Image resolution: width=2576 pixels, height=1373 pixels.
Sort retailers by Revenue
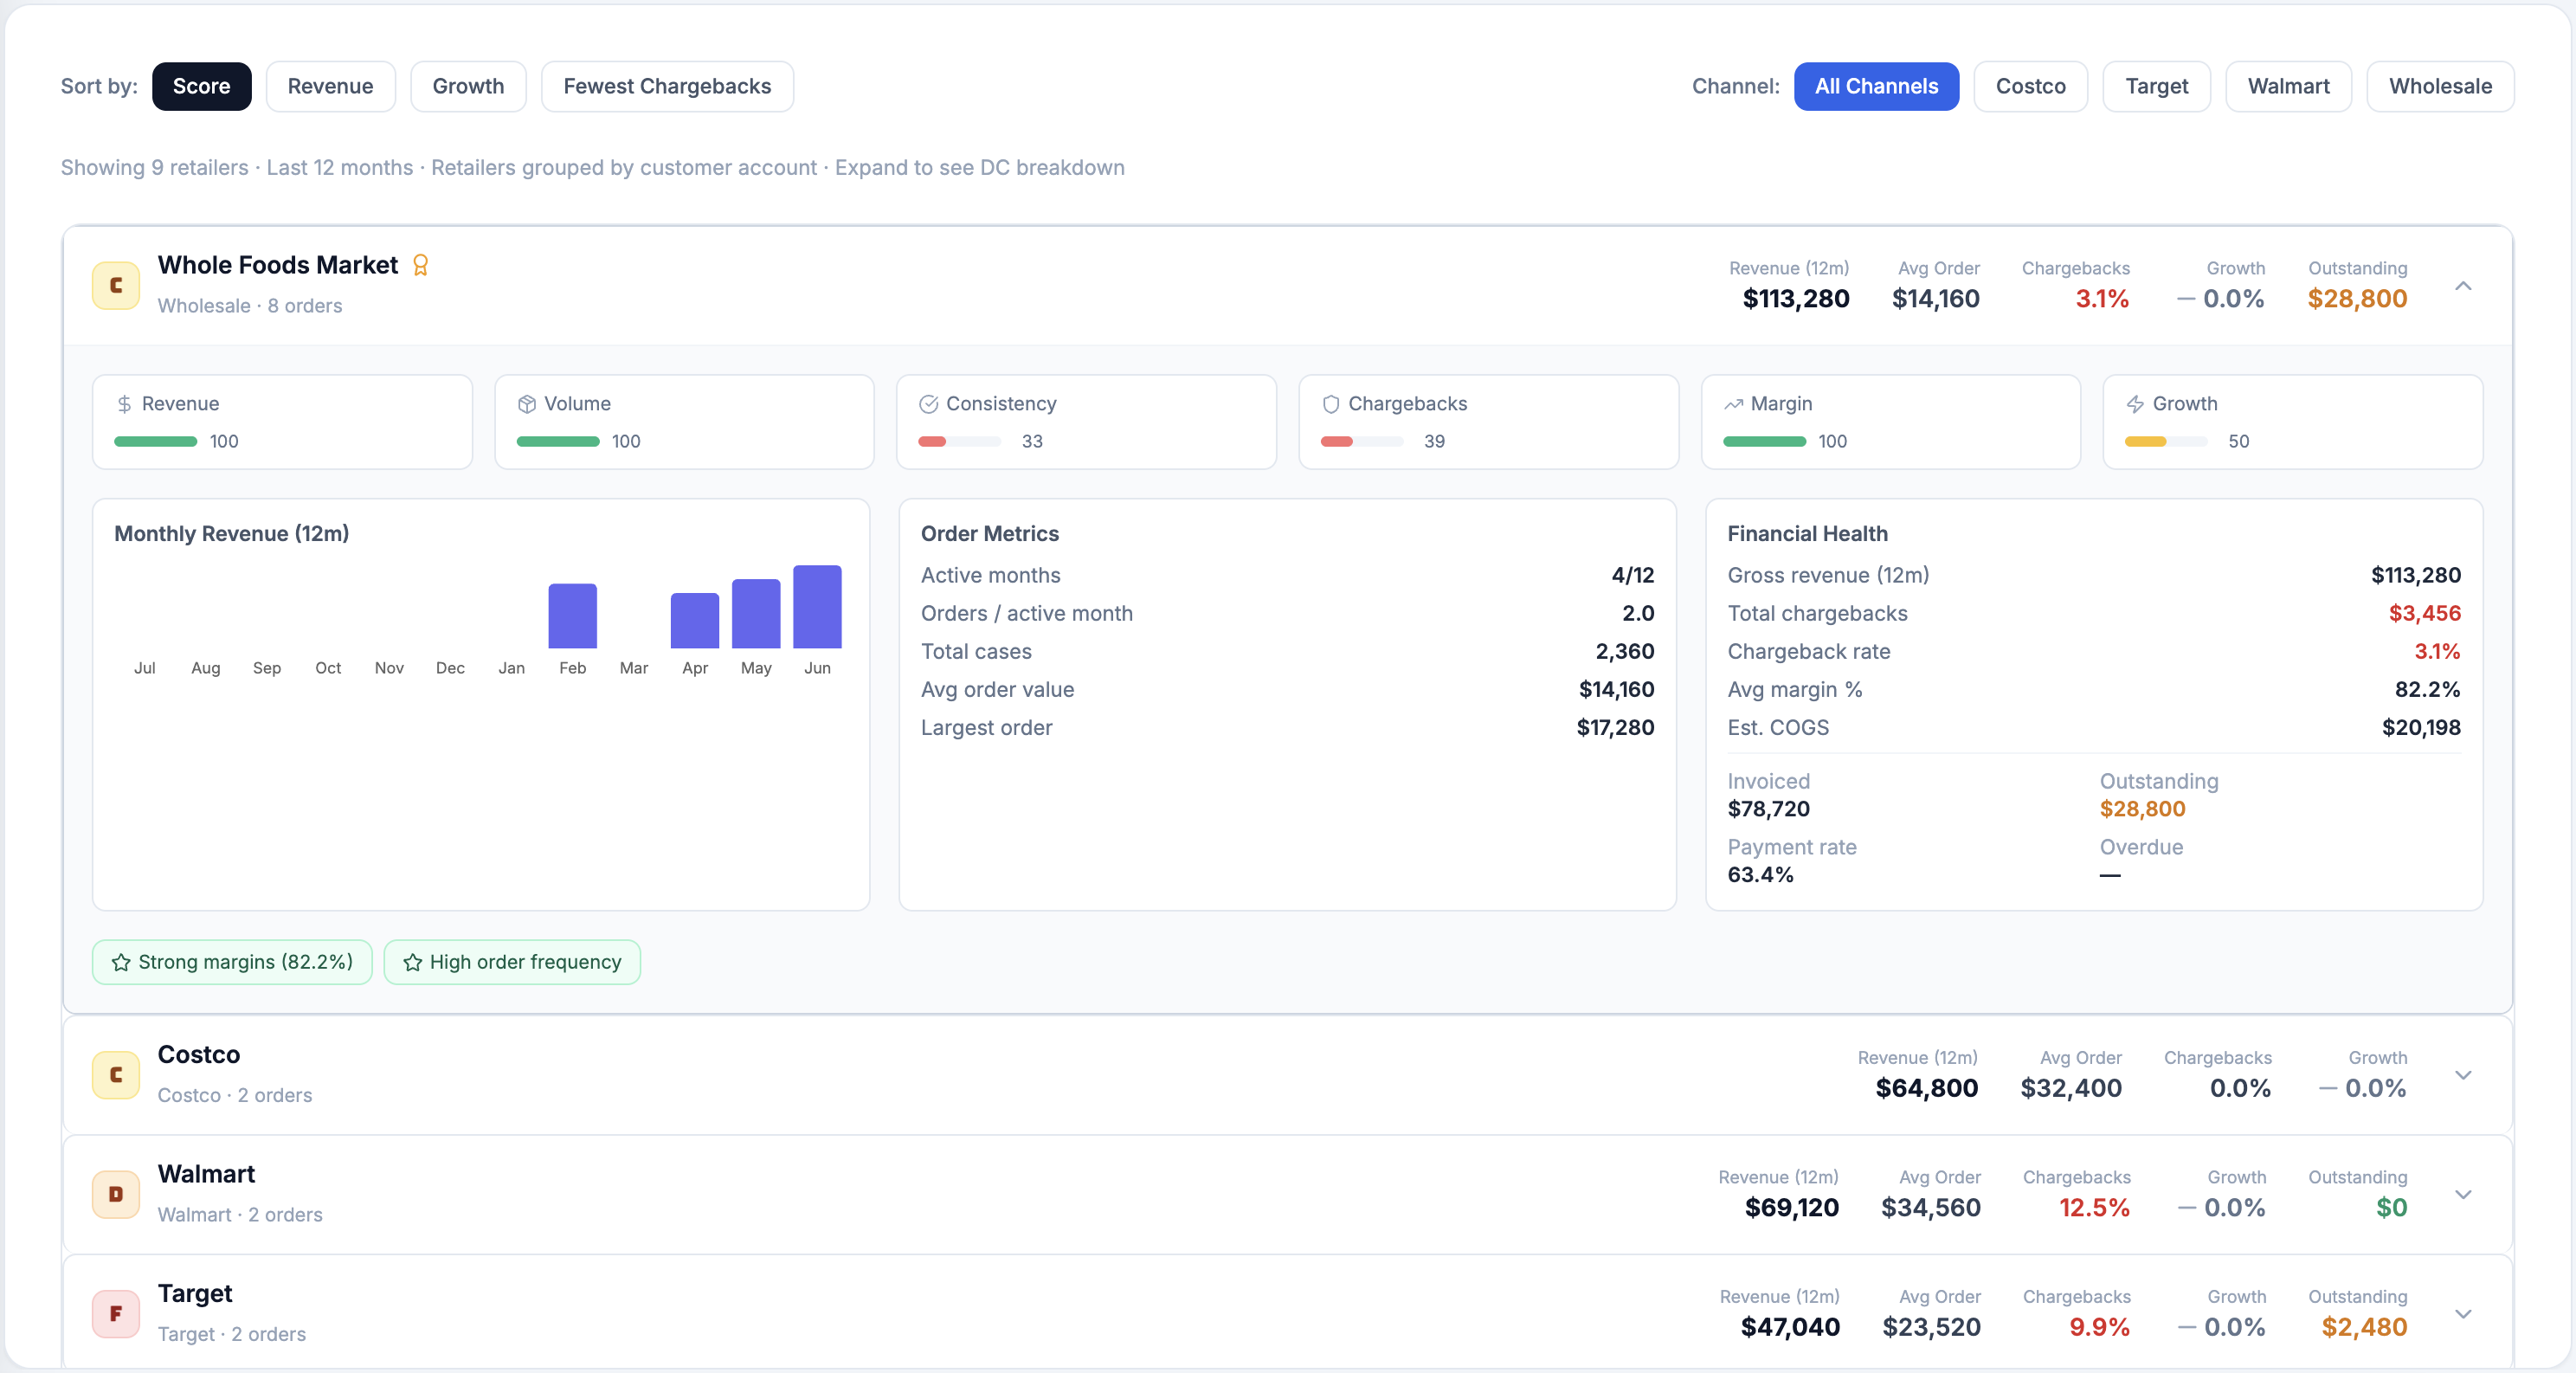[331, 86]
